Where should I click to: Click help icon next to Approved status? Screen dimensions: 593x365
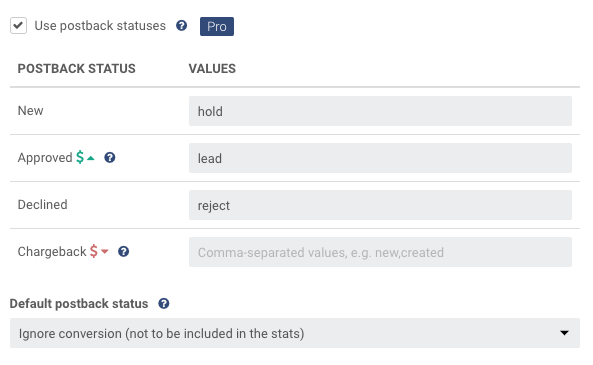(x=110, y=157)
